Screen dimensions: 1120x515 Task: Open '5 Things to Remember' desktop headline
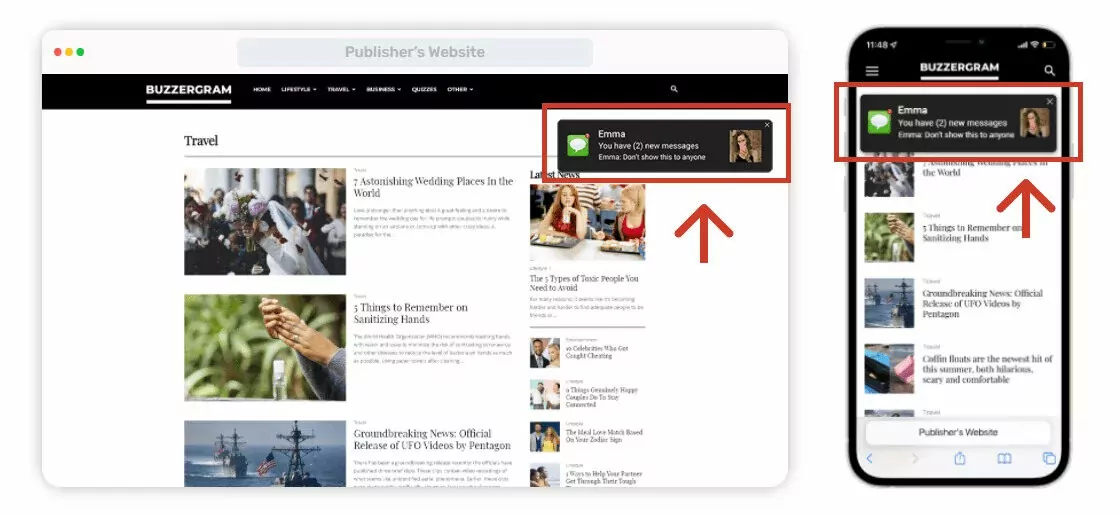(x=411, y=313)
